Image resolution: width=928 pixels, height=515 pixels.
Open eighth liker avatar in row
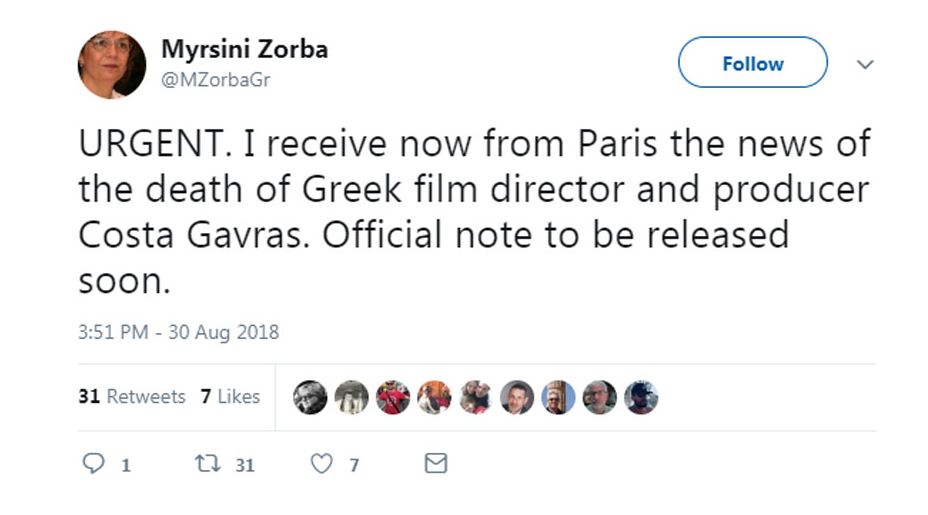(600, 397)
